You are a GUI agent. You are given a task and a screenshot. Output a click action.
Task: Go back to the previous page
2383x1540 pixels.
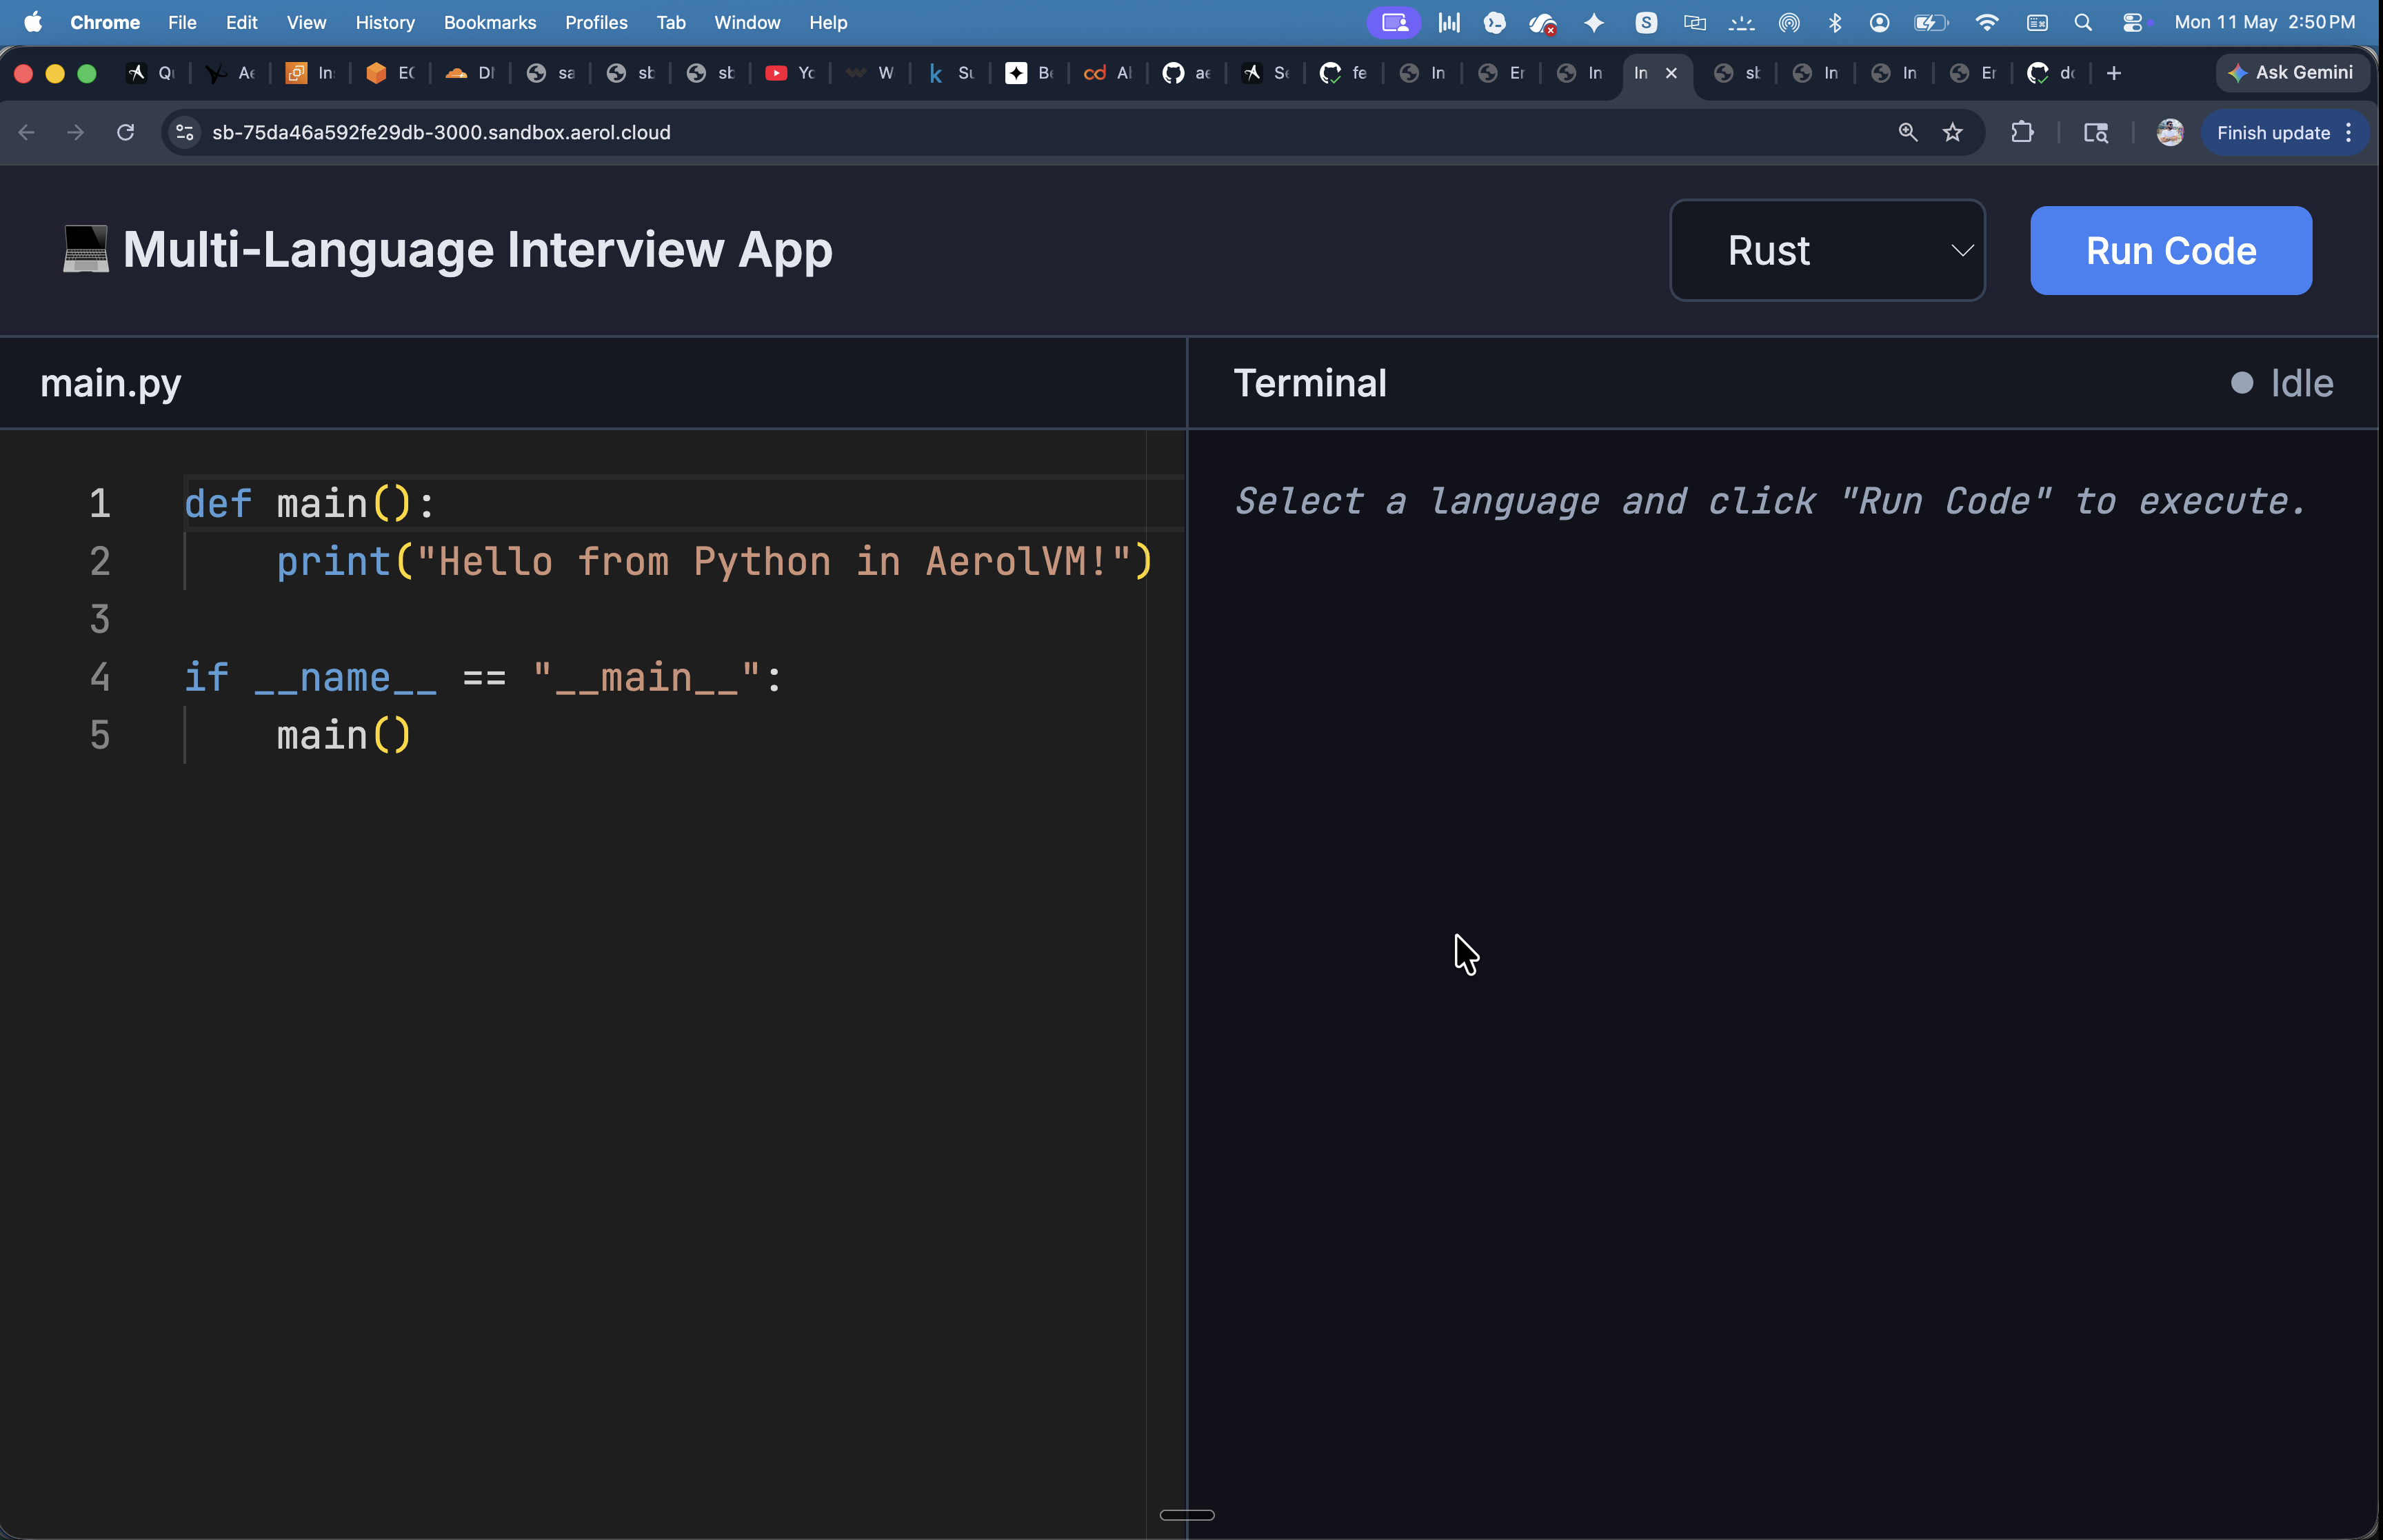click(x=27, y=133)
